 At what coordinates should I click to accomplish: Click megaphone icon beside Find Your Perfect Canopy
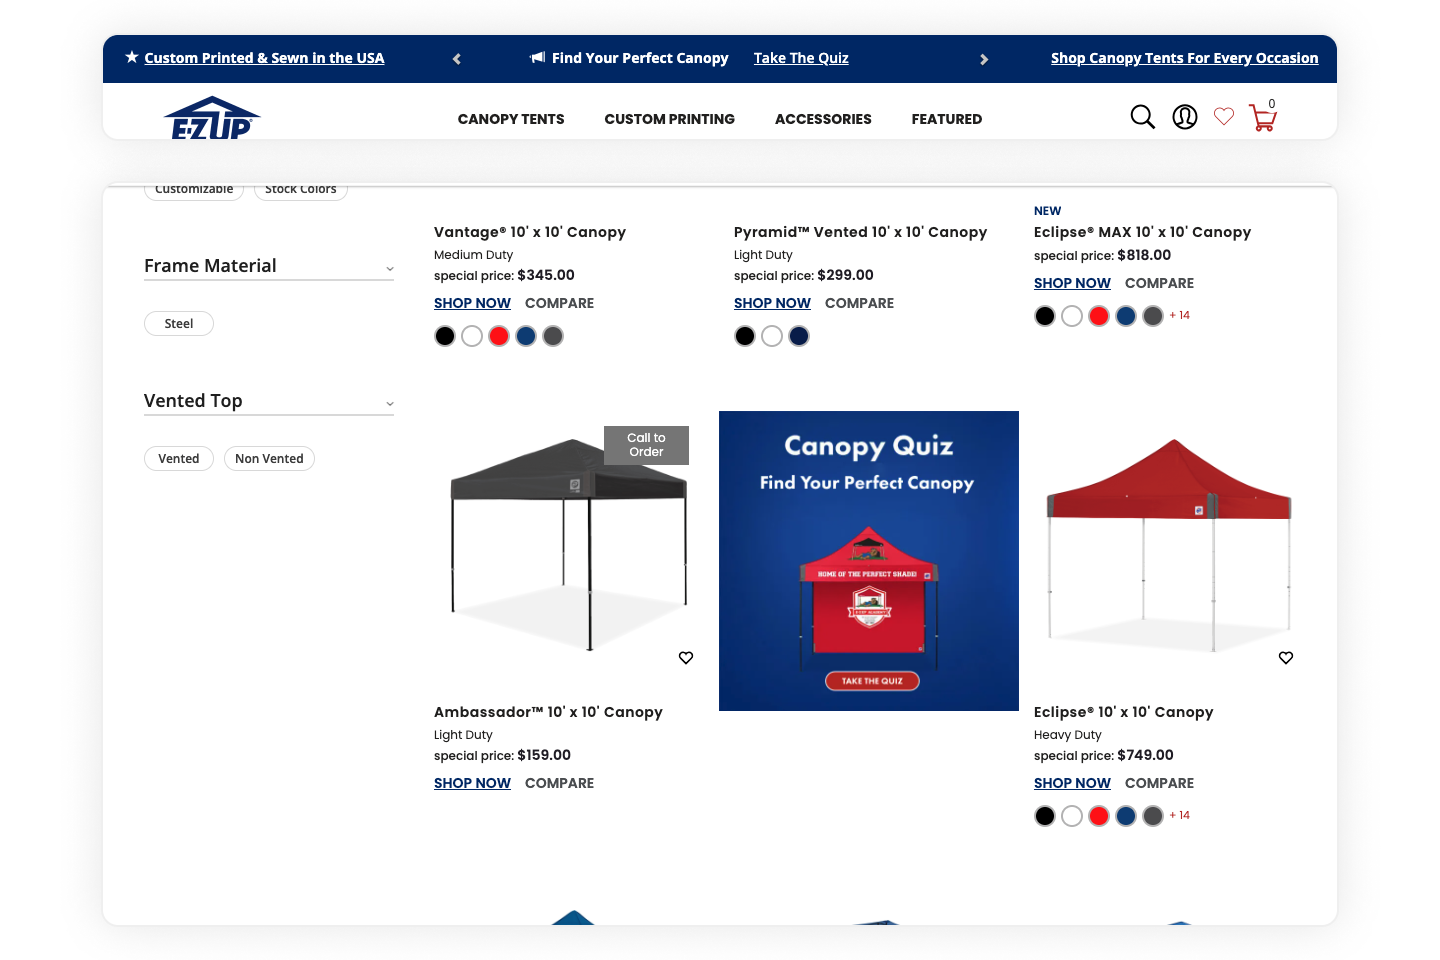pos(538,58)
